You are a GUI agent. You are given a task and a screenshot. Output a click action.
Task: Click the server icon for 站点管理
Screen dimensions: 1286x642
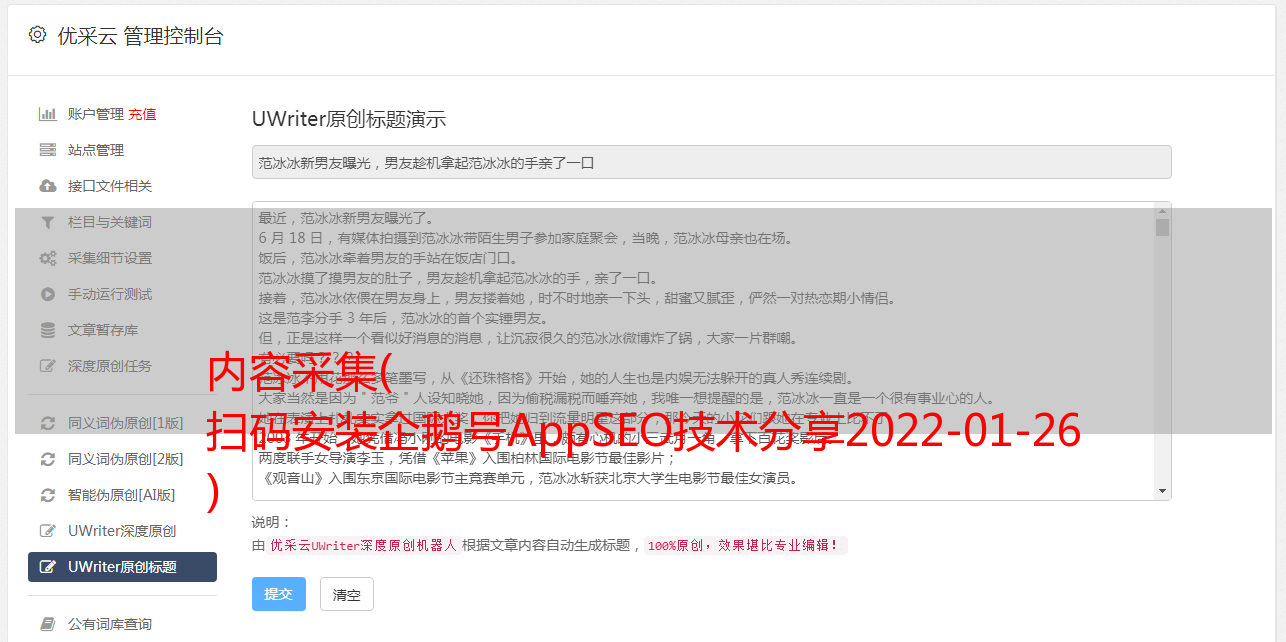point(47,150)
